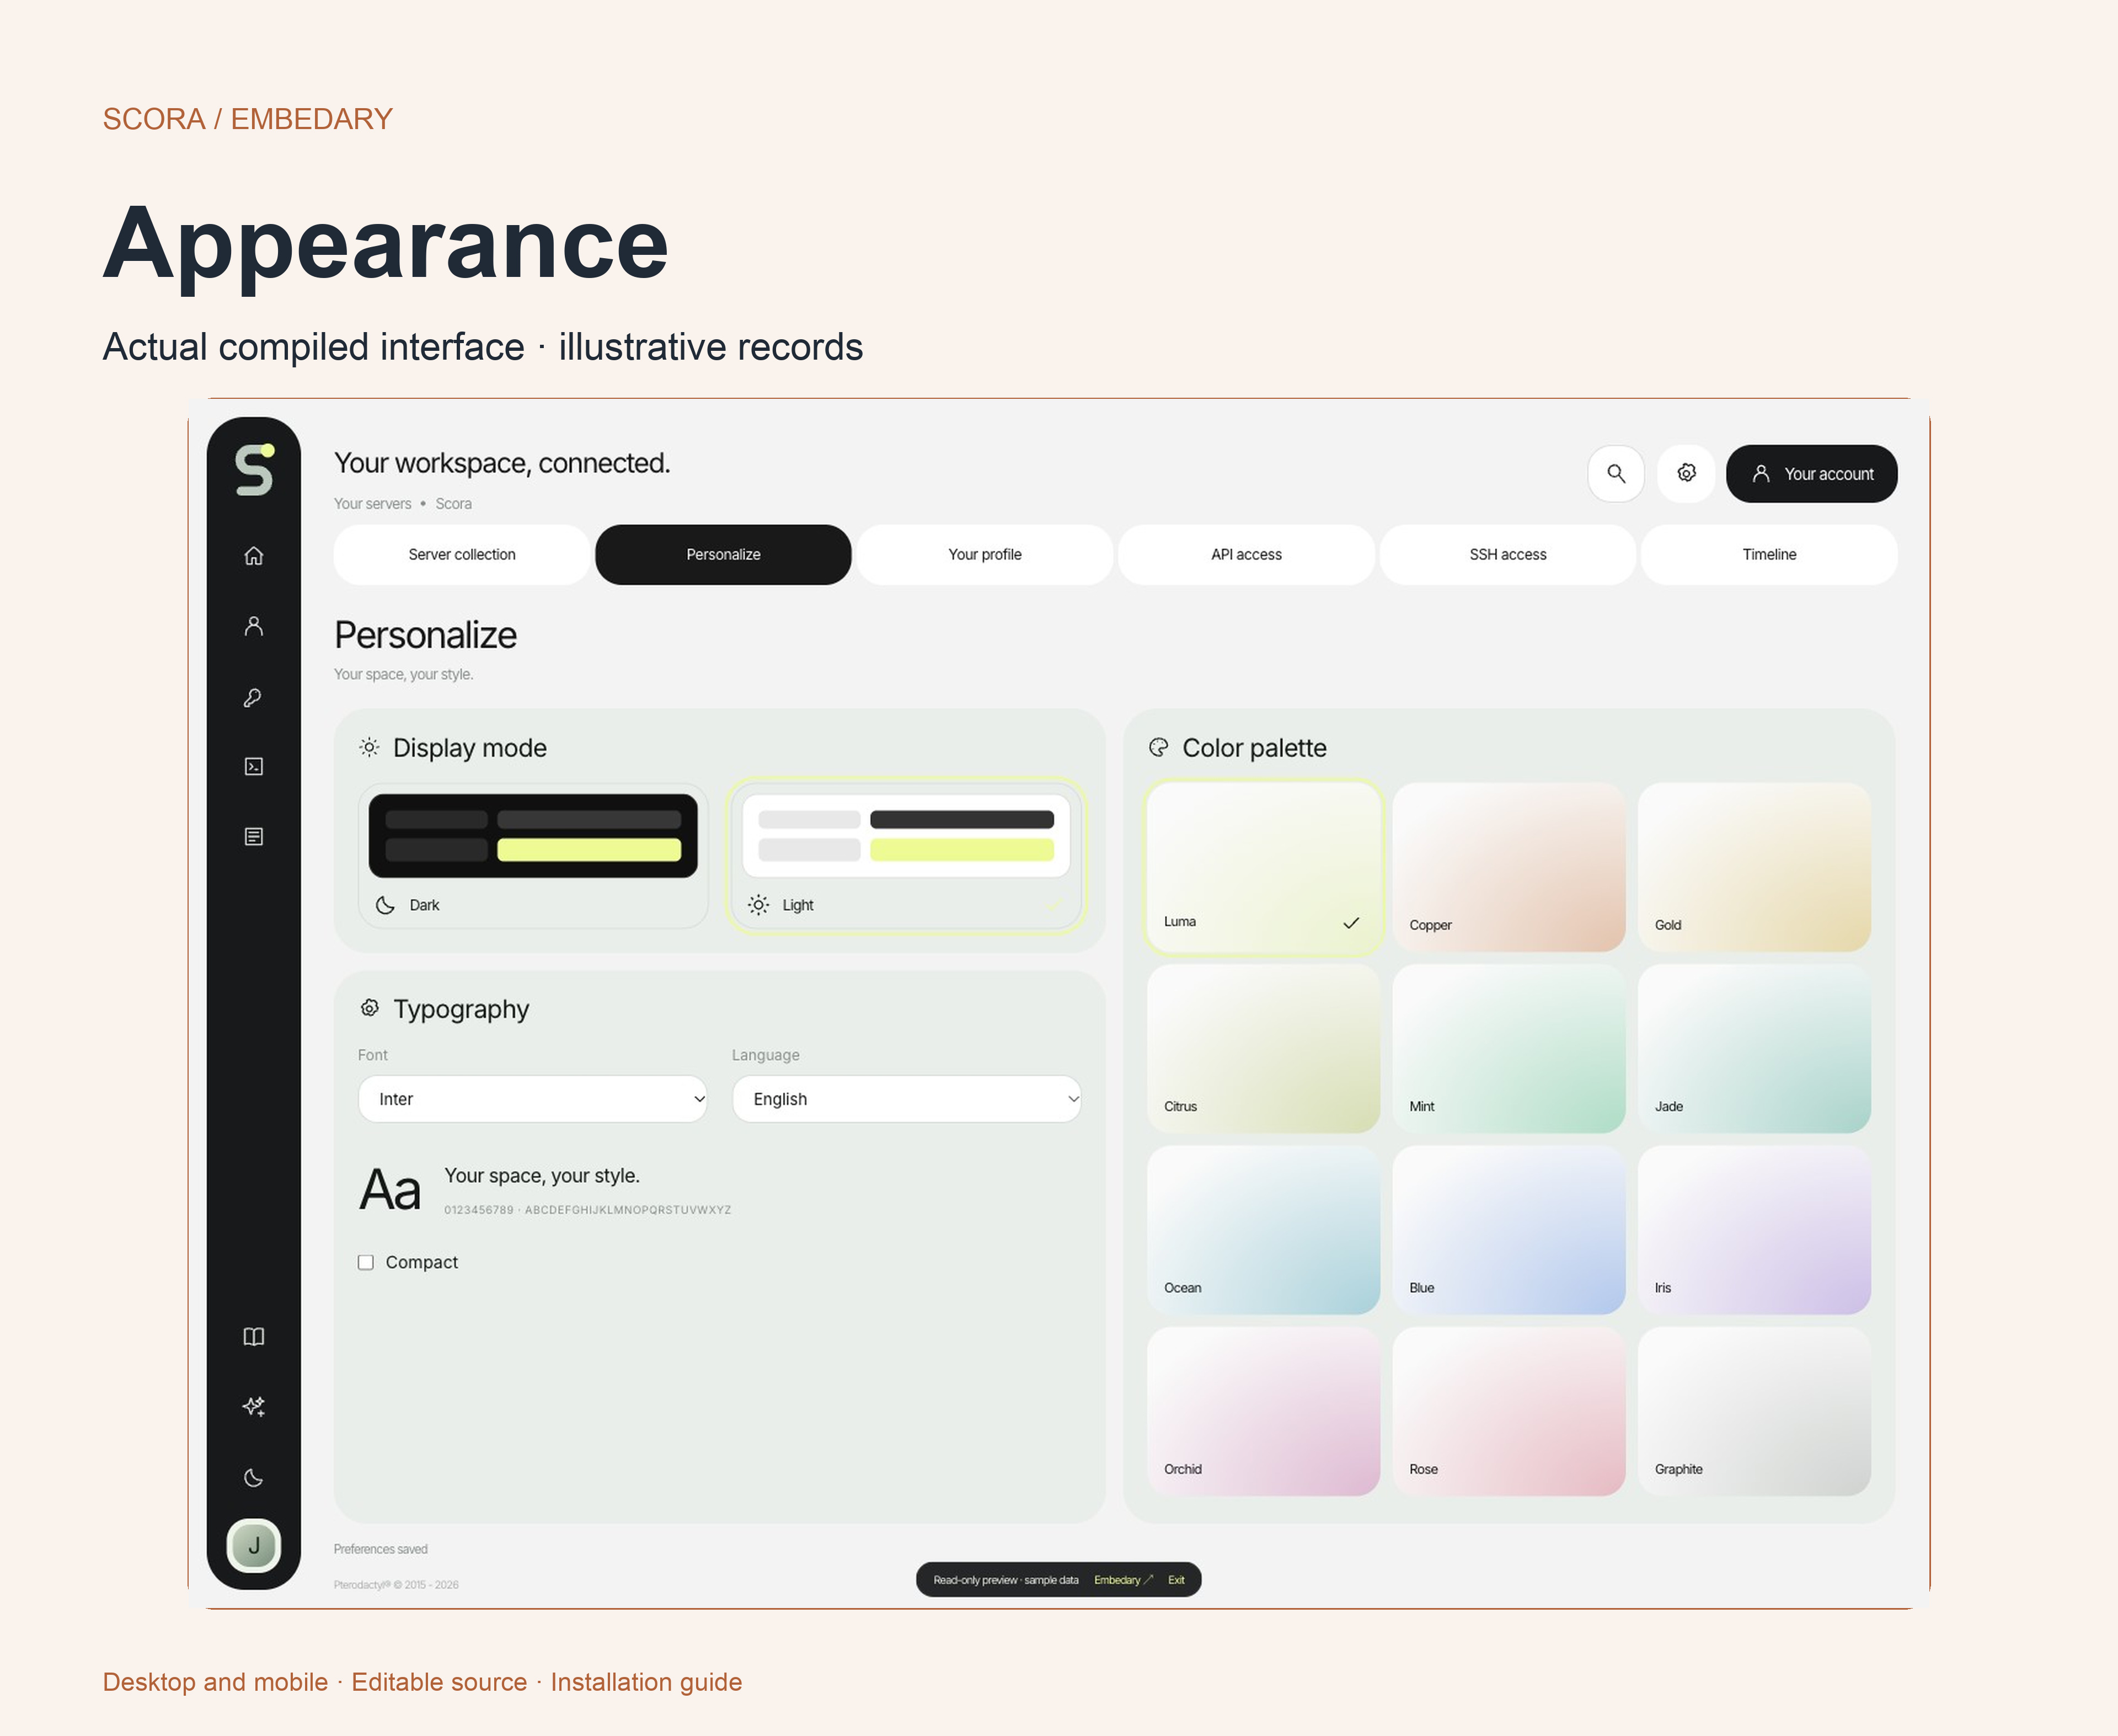
Task: Select the Blue color palette
Action: [1509, 1230]
